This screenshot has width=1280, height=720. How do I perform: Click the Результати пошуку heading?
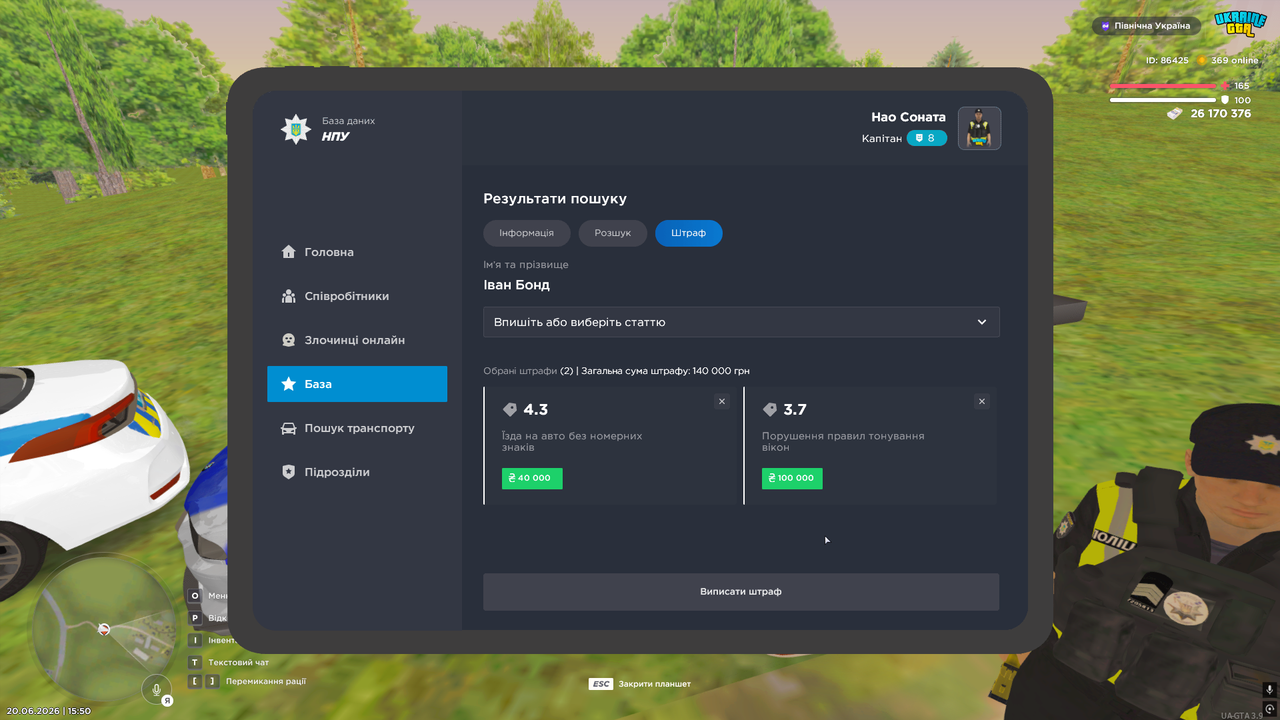point(555,199)
